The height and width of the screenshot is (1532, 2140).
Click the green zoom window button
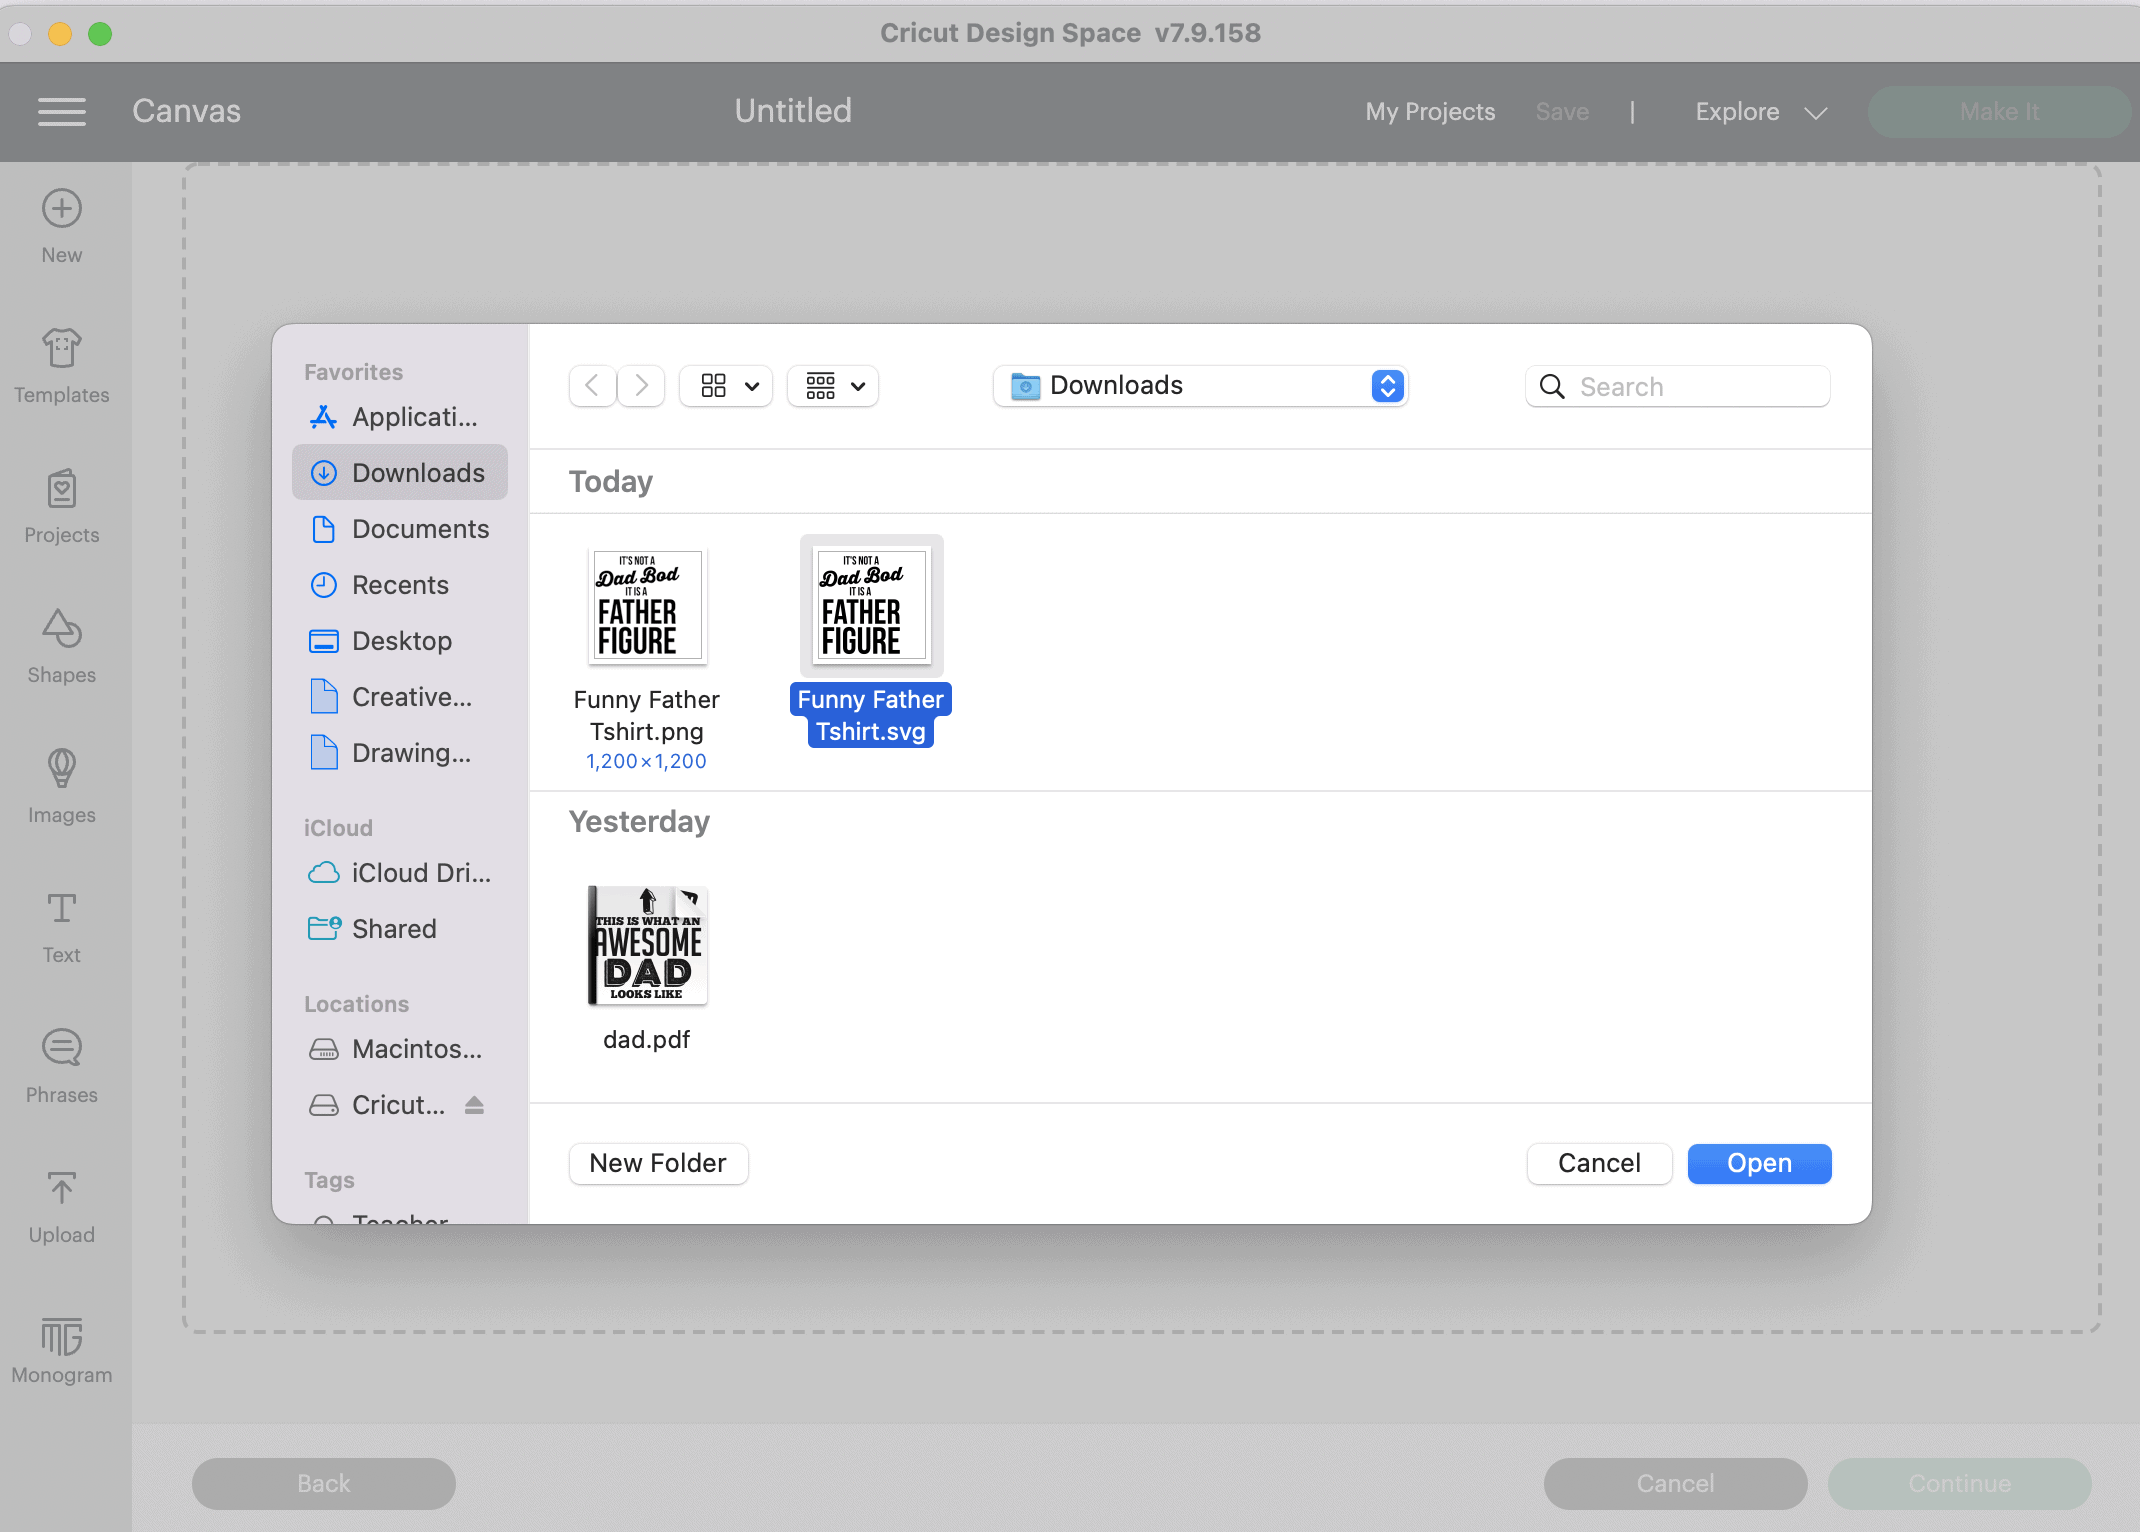pyautogui.click(x=100, y=34)
